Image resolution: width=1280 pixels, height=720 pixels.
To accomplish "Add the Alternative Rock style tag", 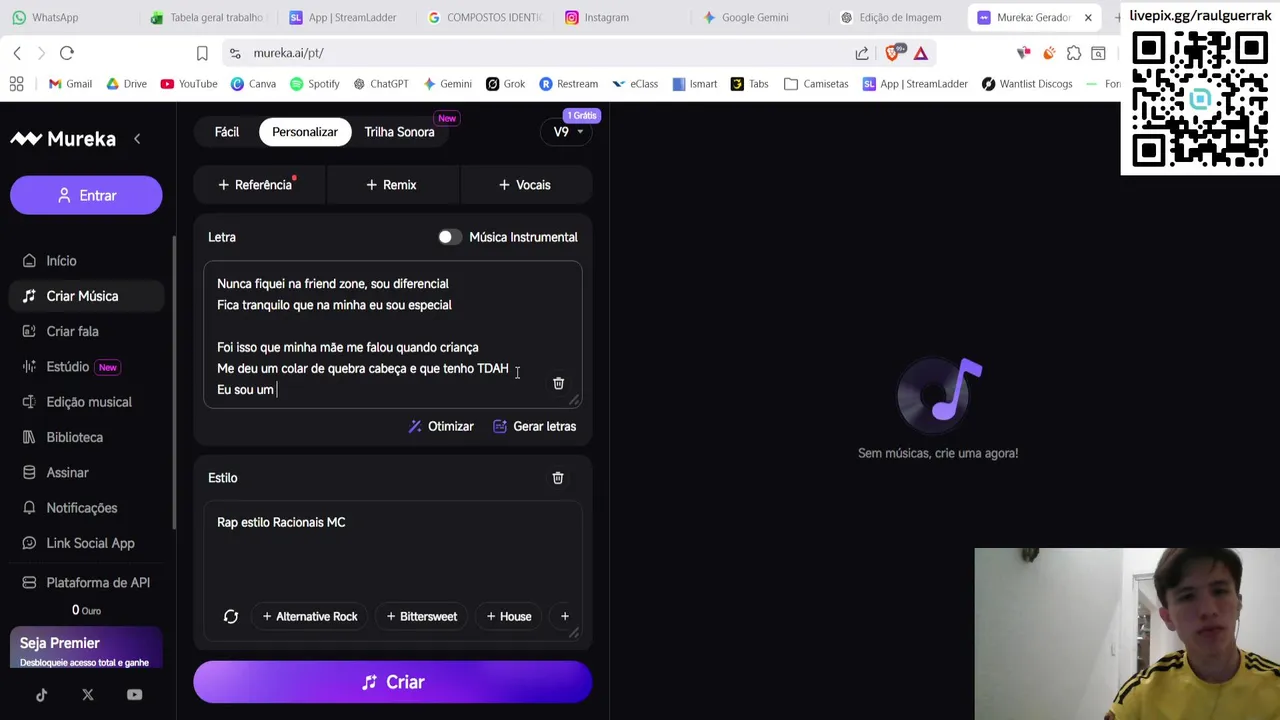I will click(x=309, y=617).
